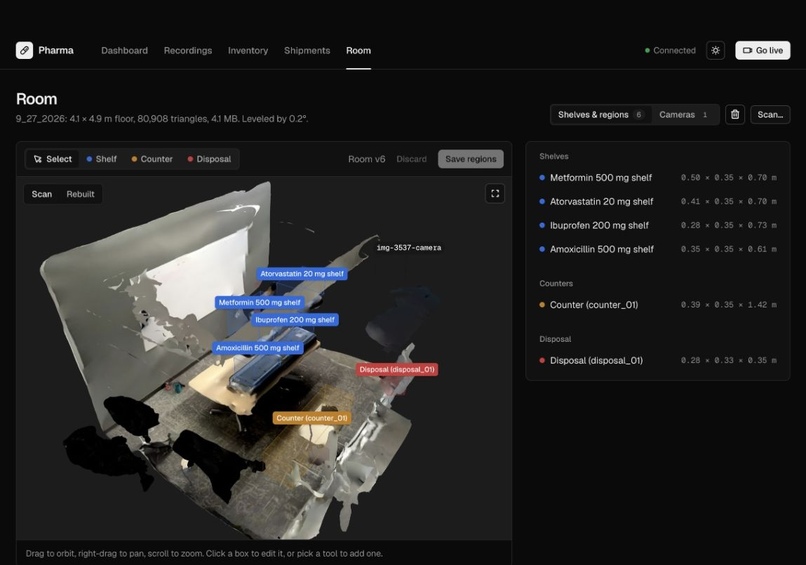
Task: Click Atorvastatin 20 mg shelf label in 3D view
Action: (x=302, y=274)
